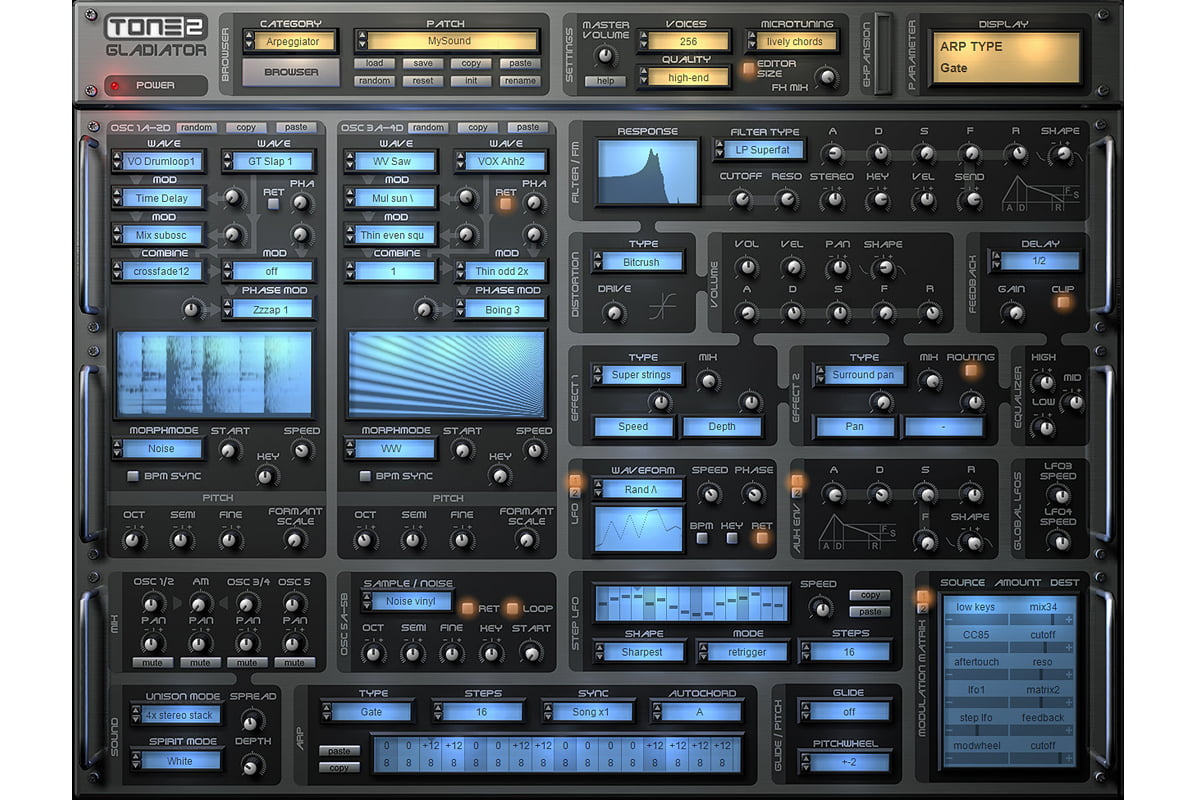
Task: Toggle the Sample/Noise Loop button
Action: click(x=514, y=608)
